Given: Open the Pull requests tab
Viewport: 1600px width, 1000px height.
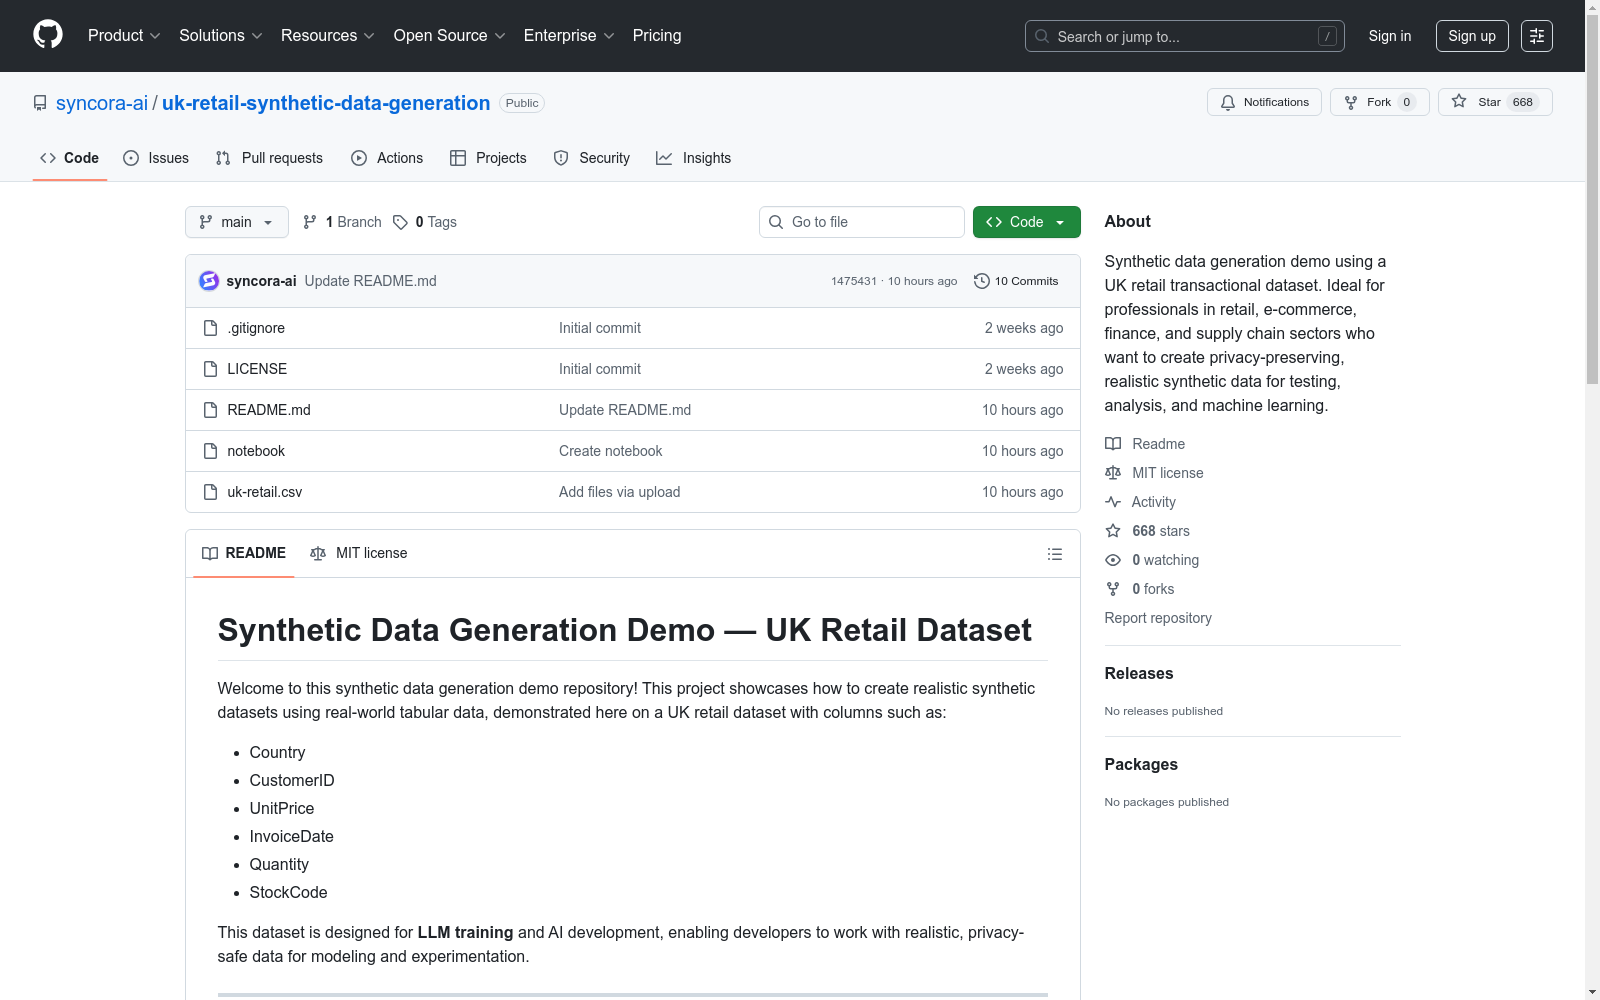Looking at the screenshot, I should (269, 158).
